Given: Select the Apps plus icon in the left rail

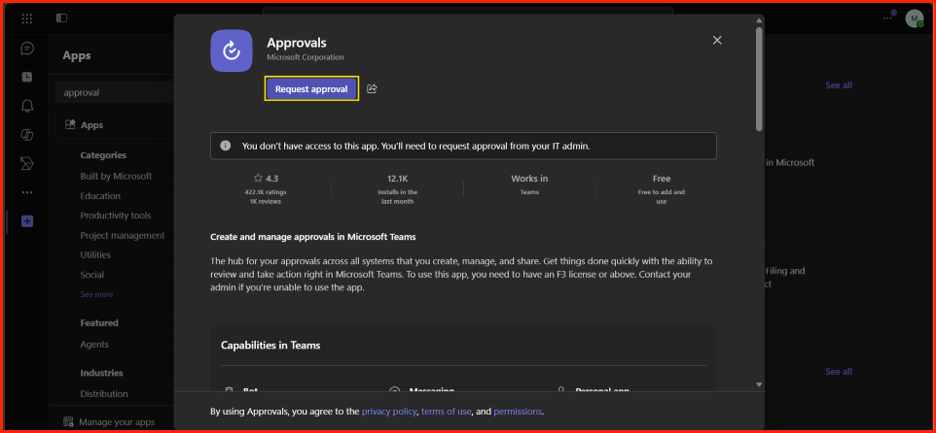Looking at the screenshot, I should (x=27, y=221).
